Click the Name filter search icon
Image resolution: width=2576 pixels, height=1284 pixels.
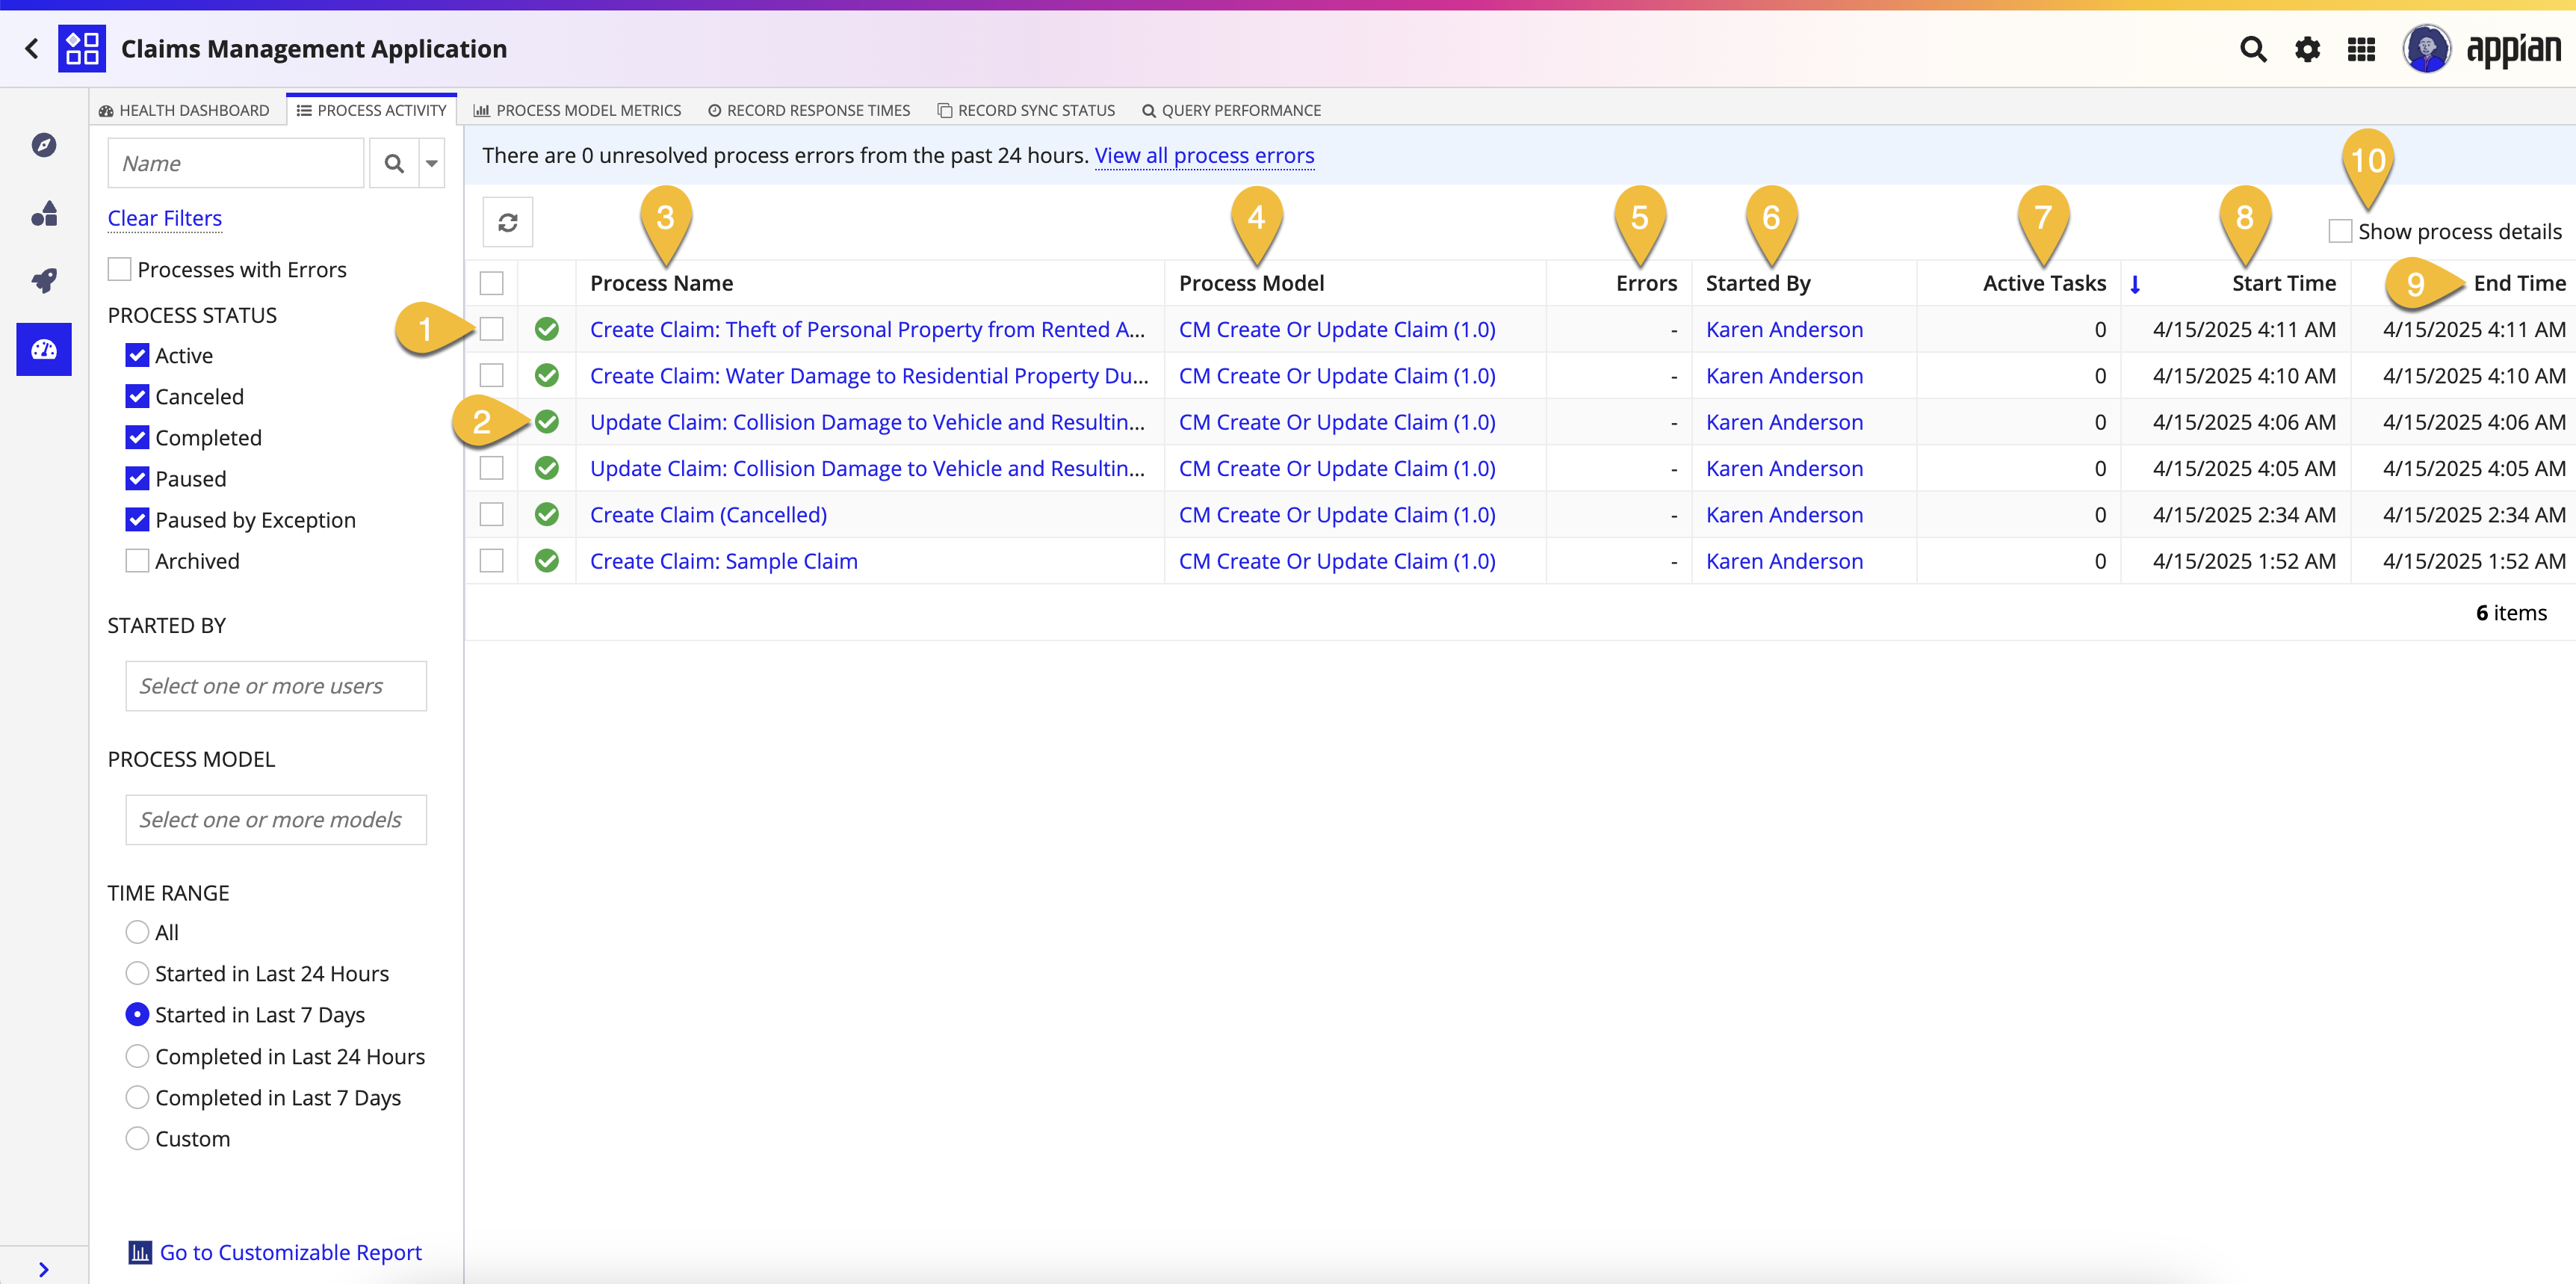[394, 163]
